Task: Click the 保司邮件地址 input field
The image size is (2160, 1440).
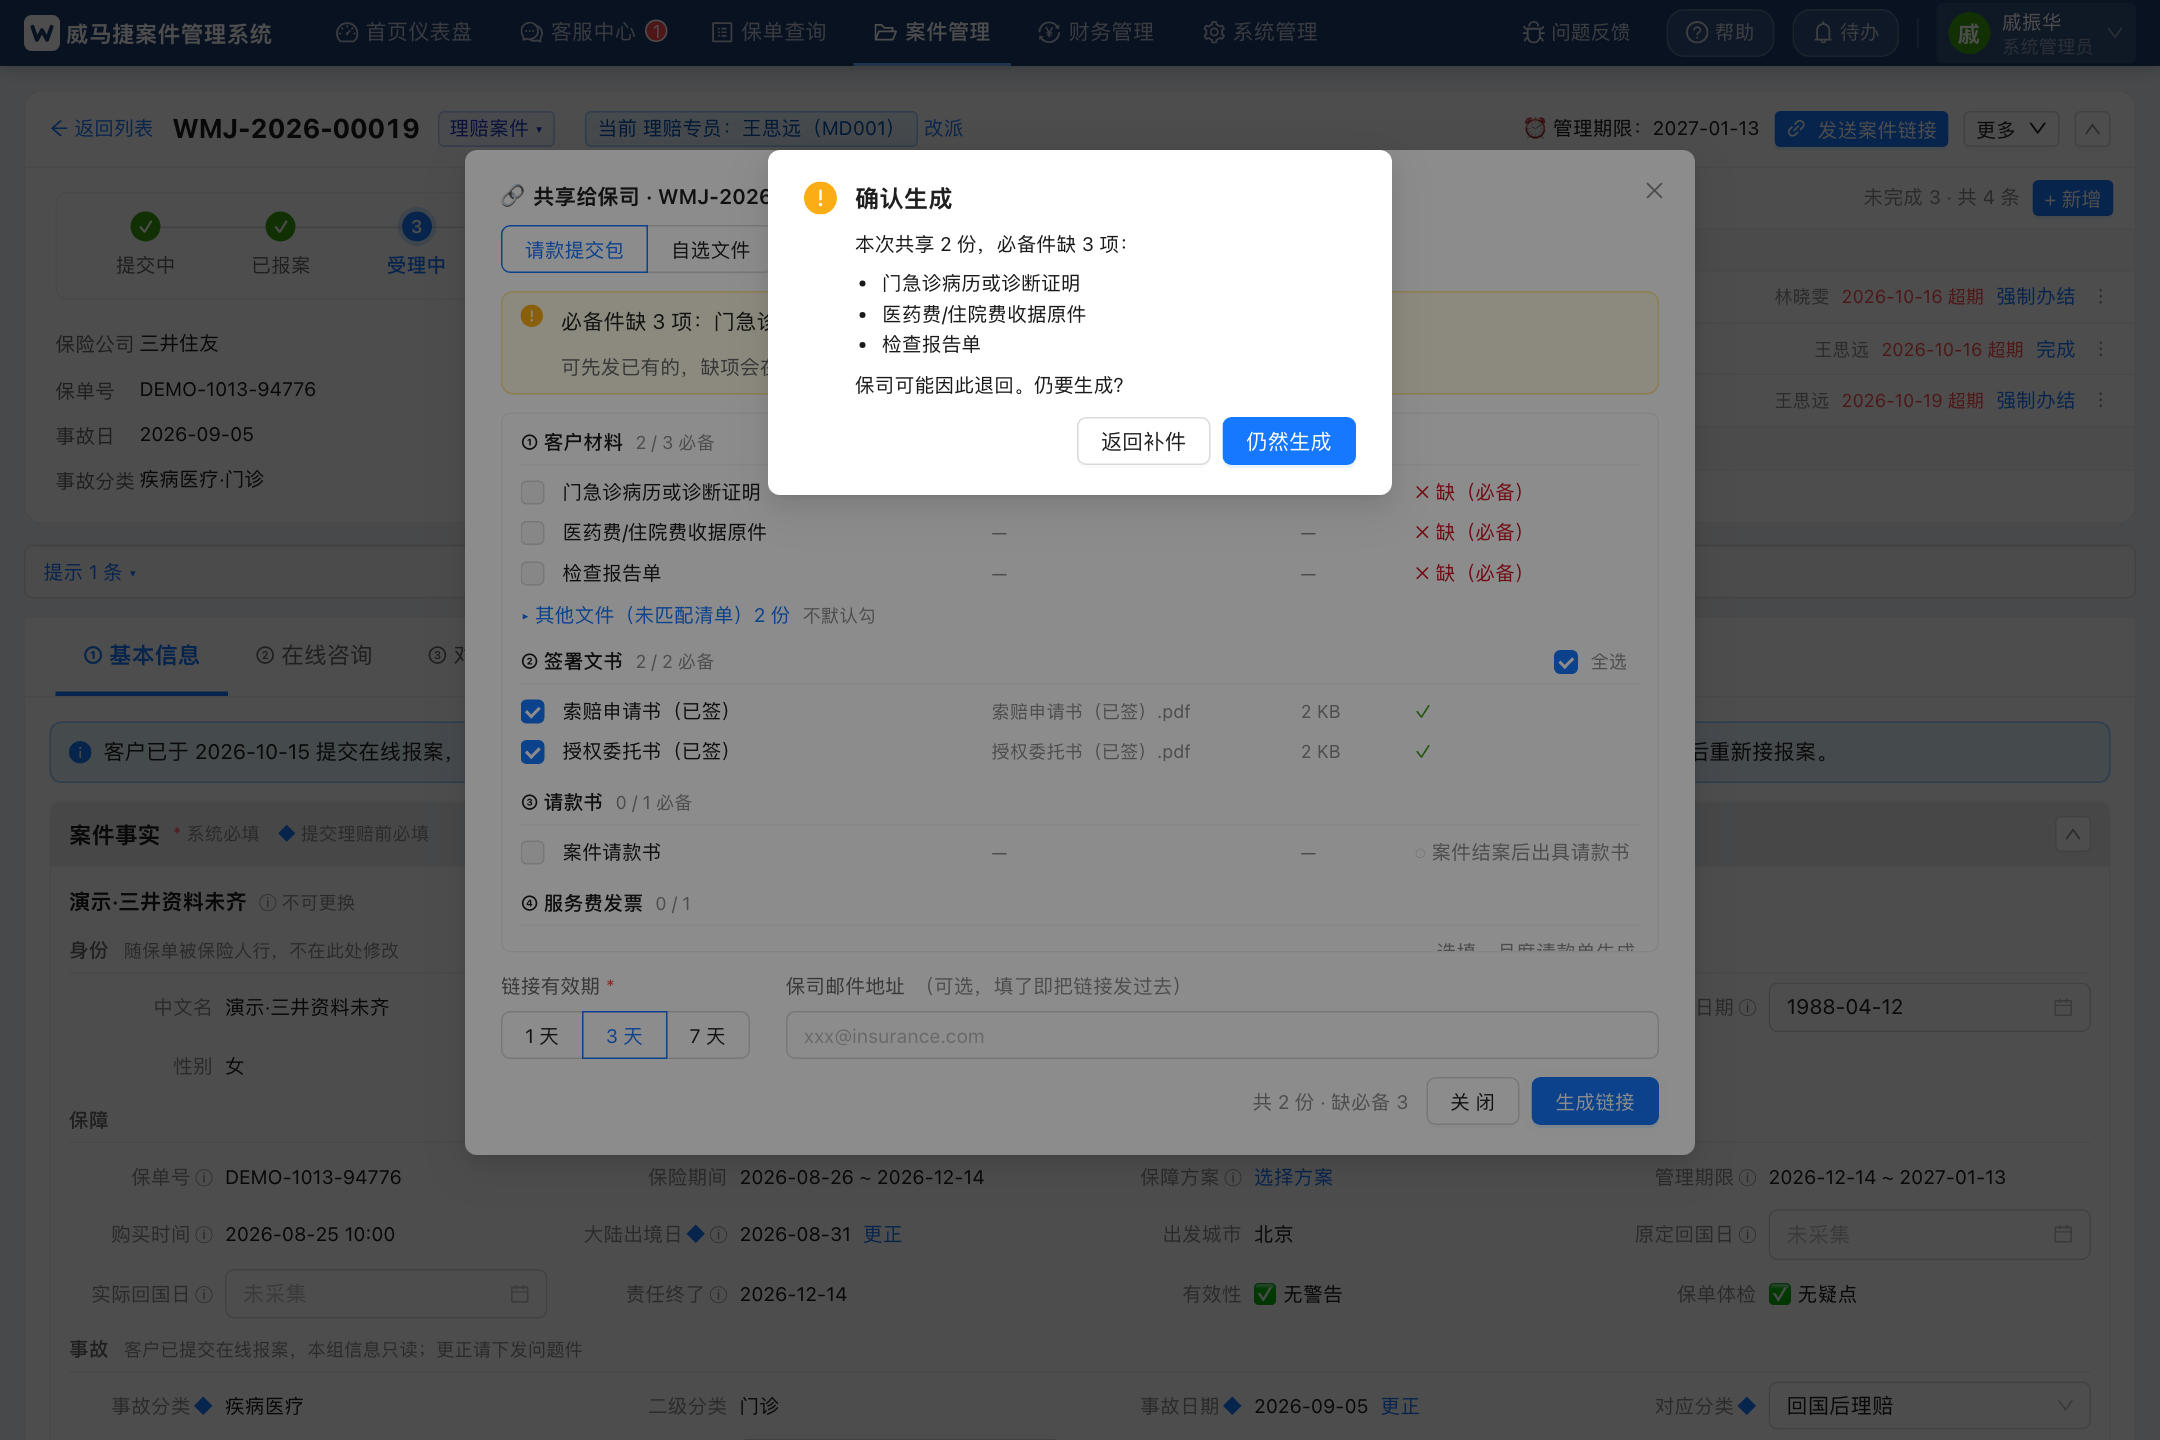Action: [x=1222, y=1036]
